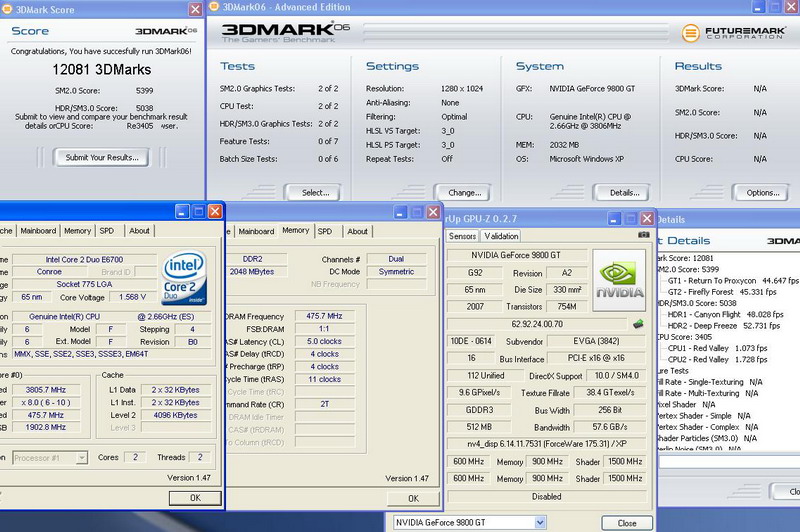Click the Core Speed value 3805.7 MHz
This screenshot has height=532, width=800.
coord(45,390)
